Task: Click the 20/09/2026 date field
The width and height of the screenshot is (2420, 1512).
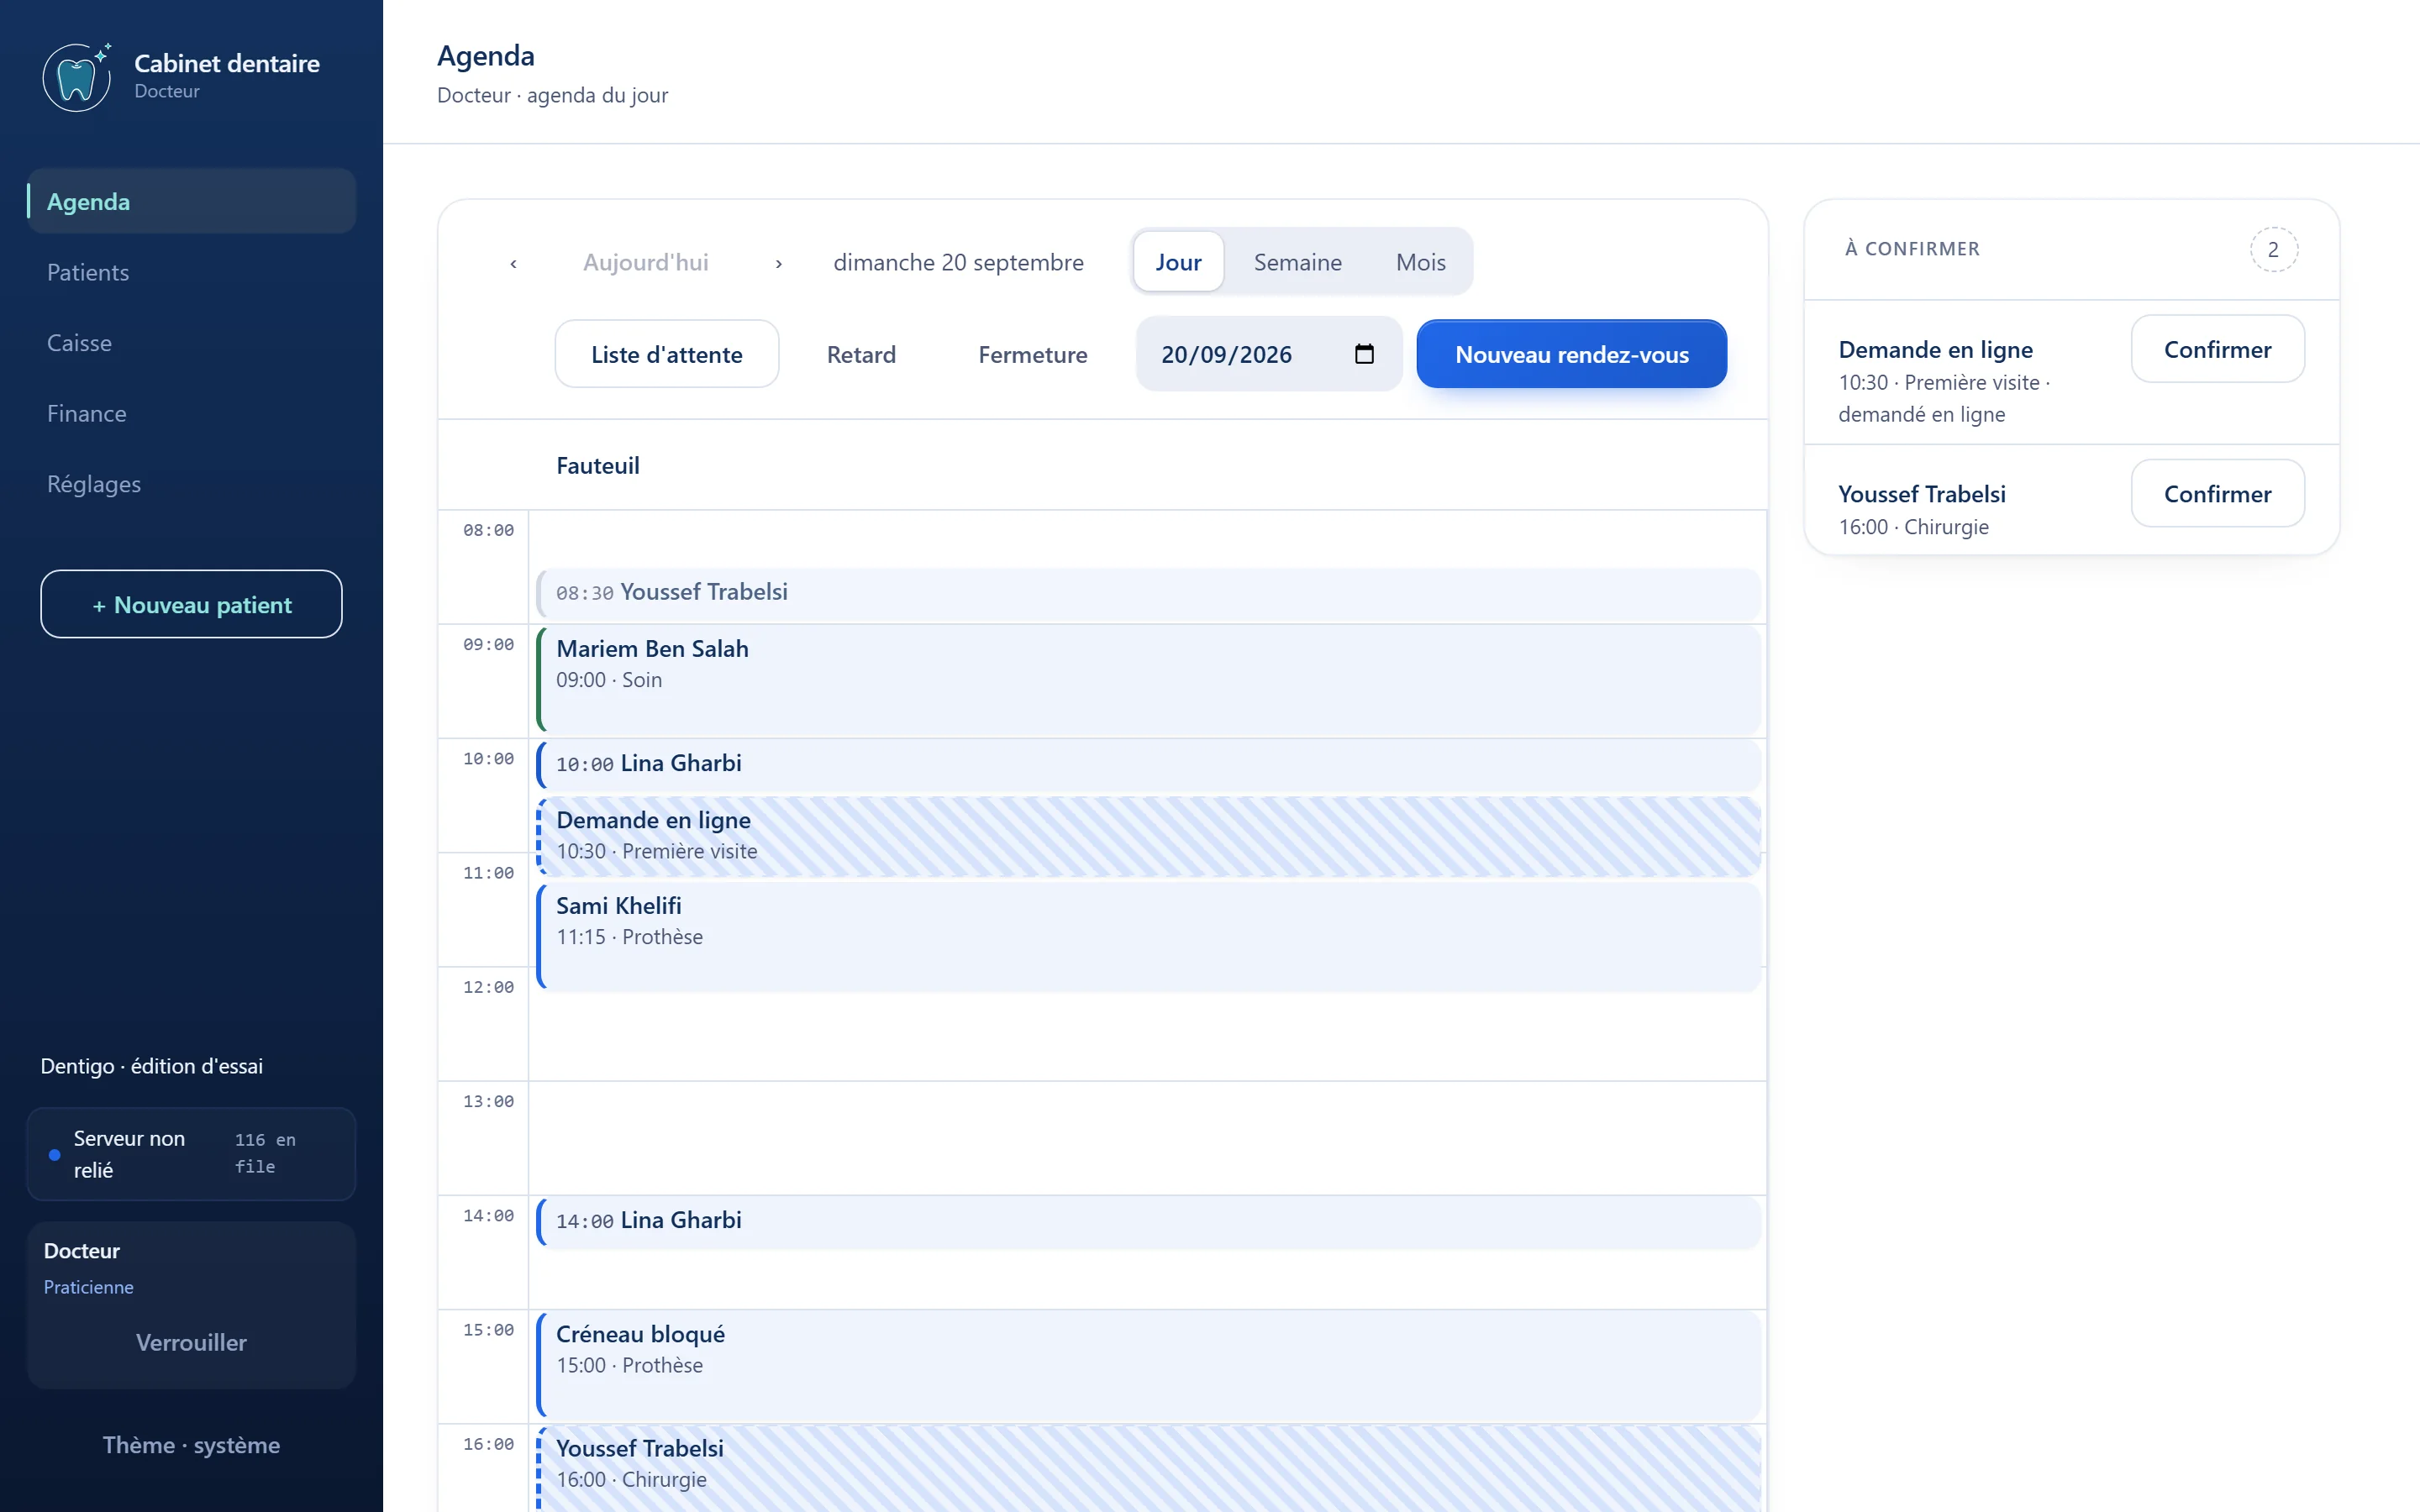Action: (x=1268, y=354)
